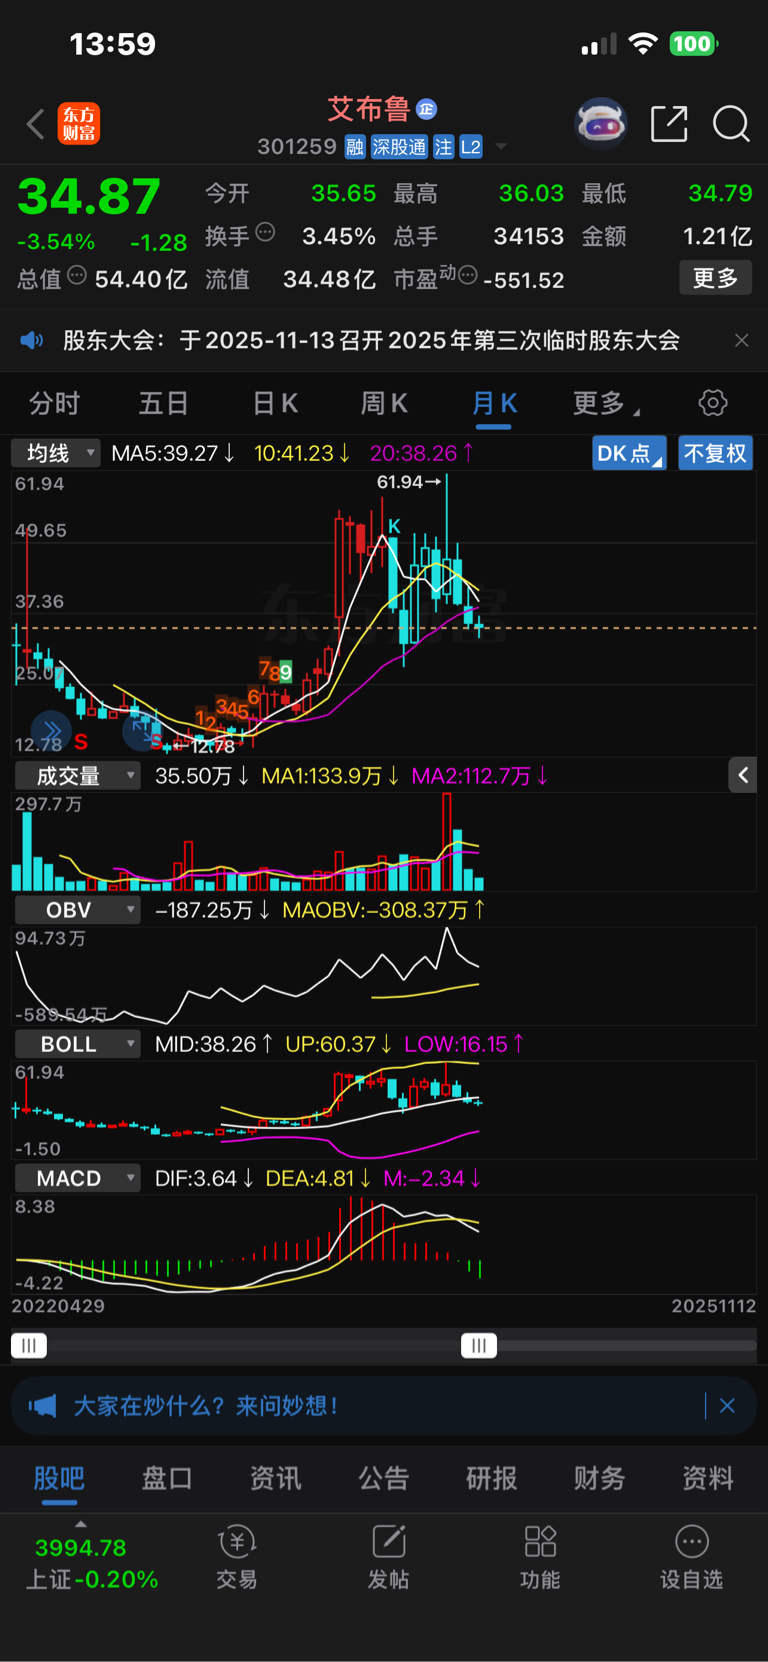Open the shareholder meeting announcement text
Image resolution: width=768 pixels, height=1662 pixels.
(x=371, y=340)
